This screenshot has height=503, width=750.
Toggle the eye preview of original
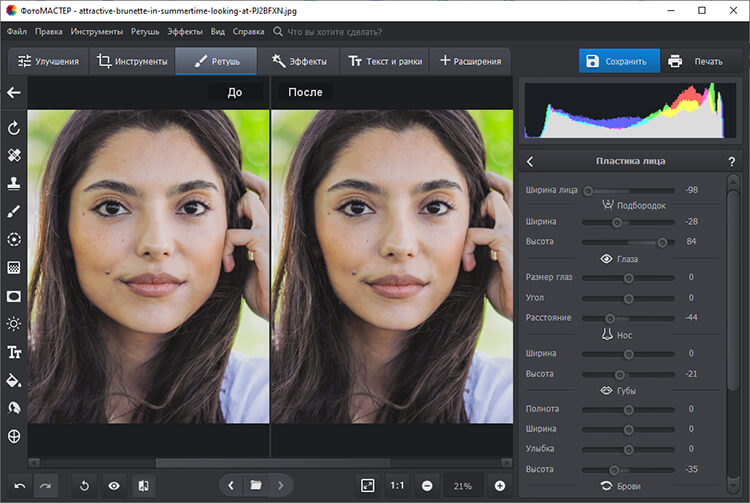[x=114, y=485]
